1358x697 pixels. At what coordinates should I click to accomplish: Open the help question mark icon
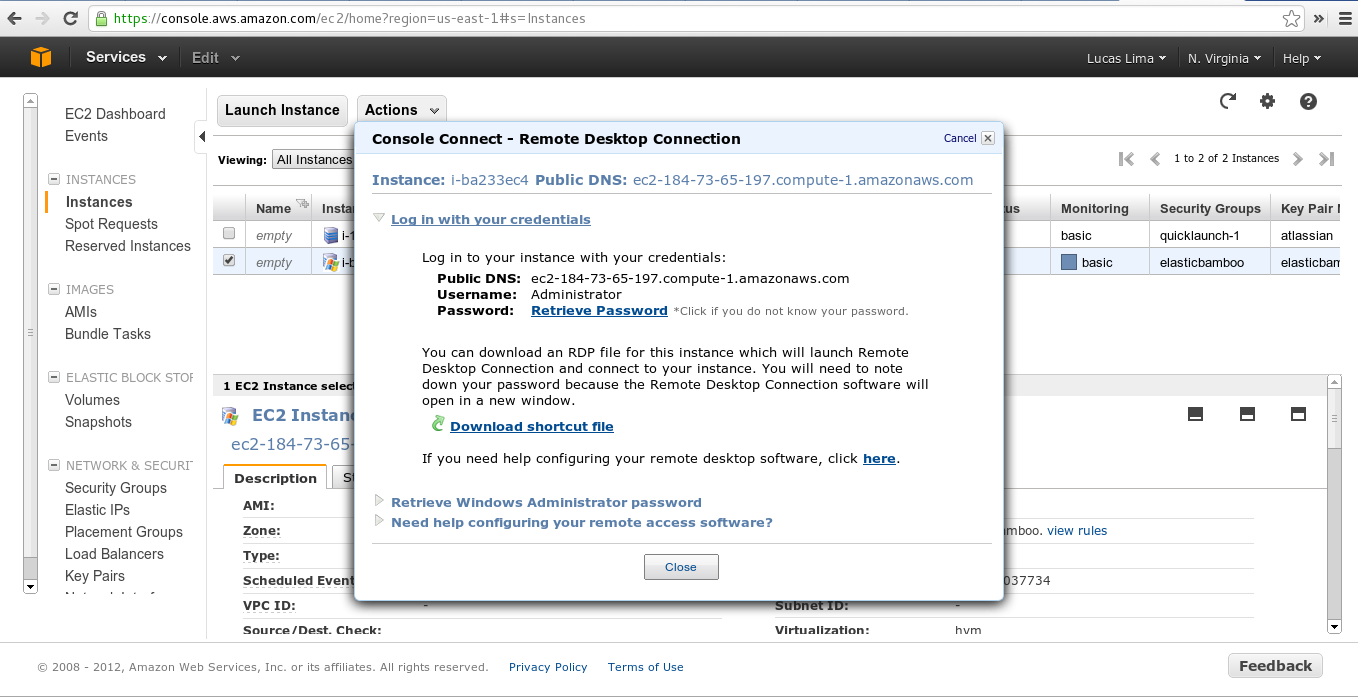tap(1308, 101)
